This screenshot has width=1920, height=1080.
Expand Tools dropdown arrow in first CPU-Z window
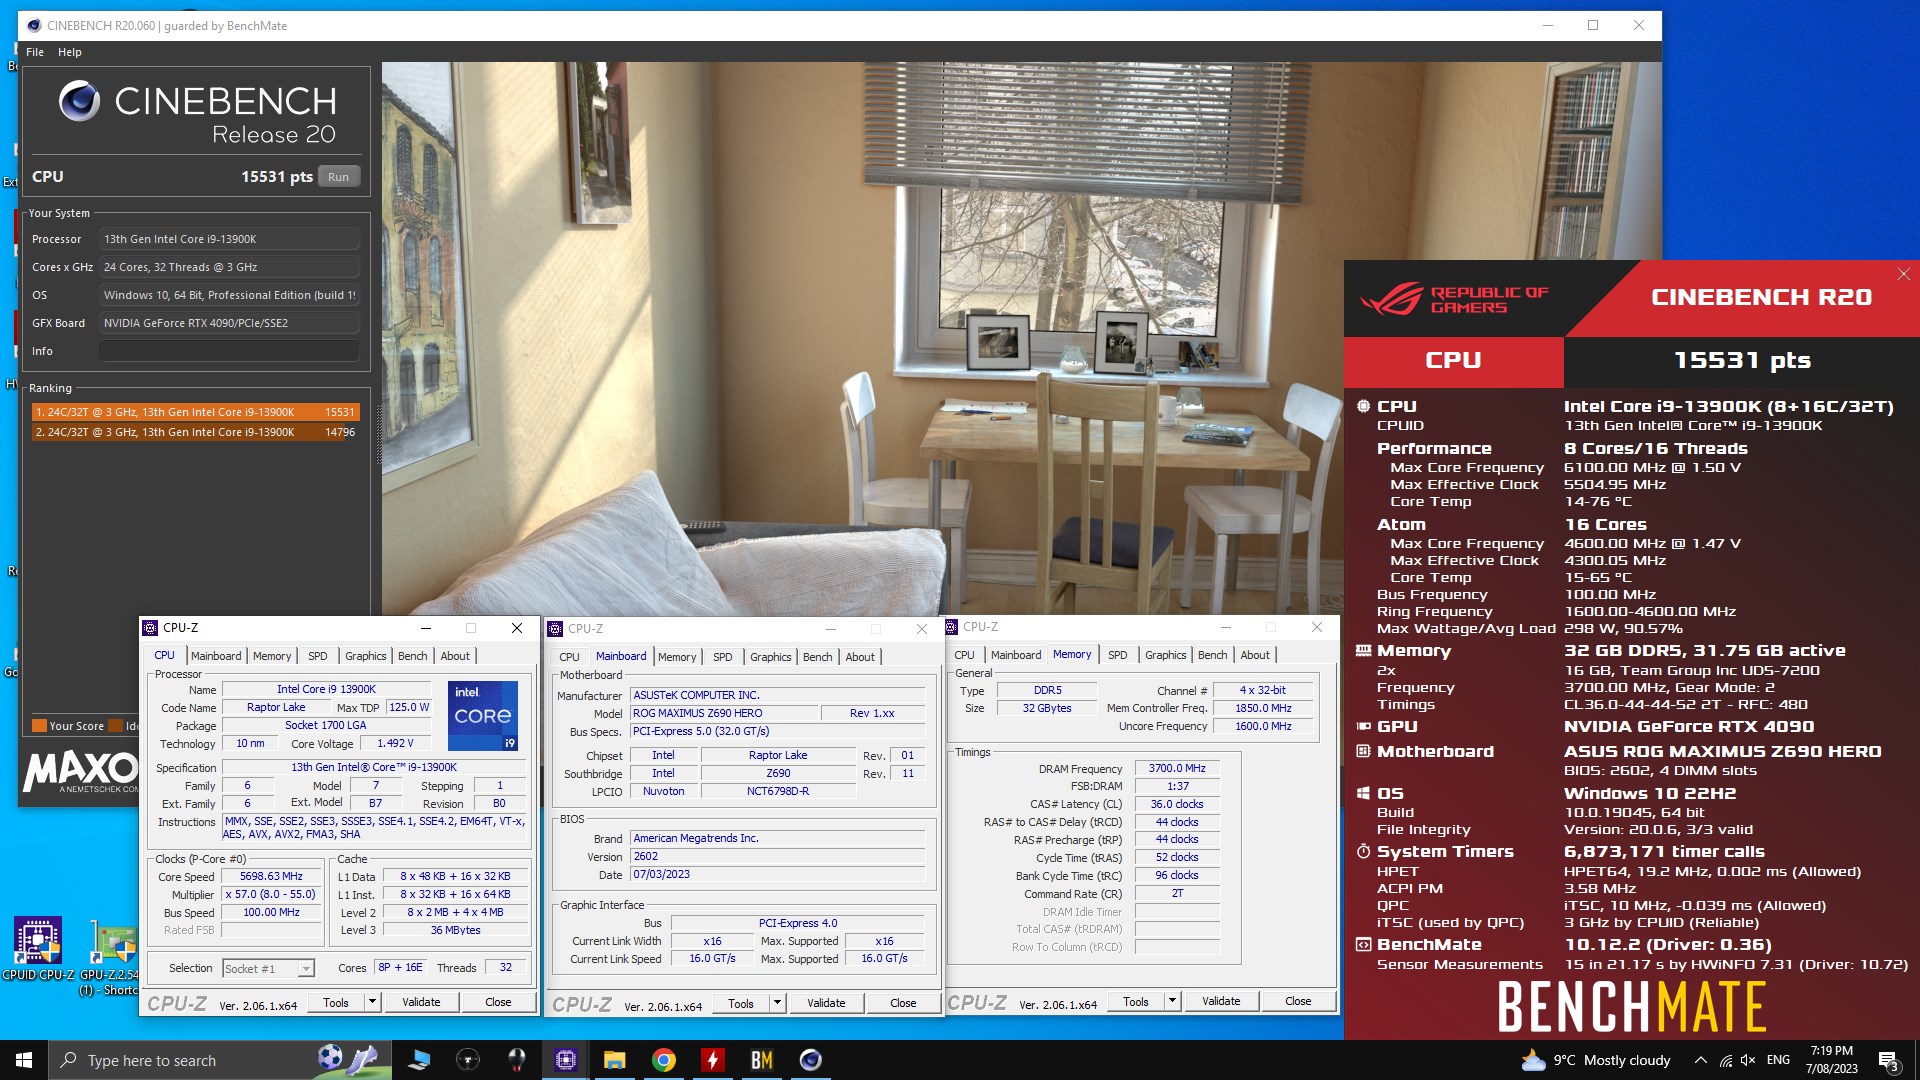(x=372, y=1002)
